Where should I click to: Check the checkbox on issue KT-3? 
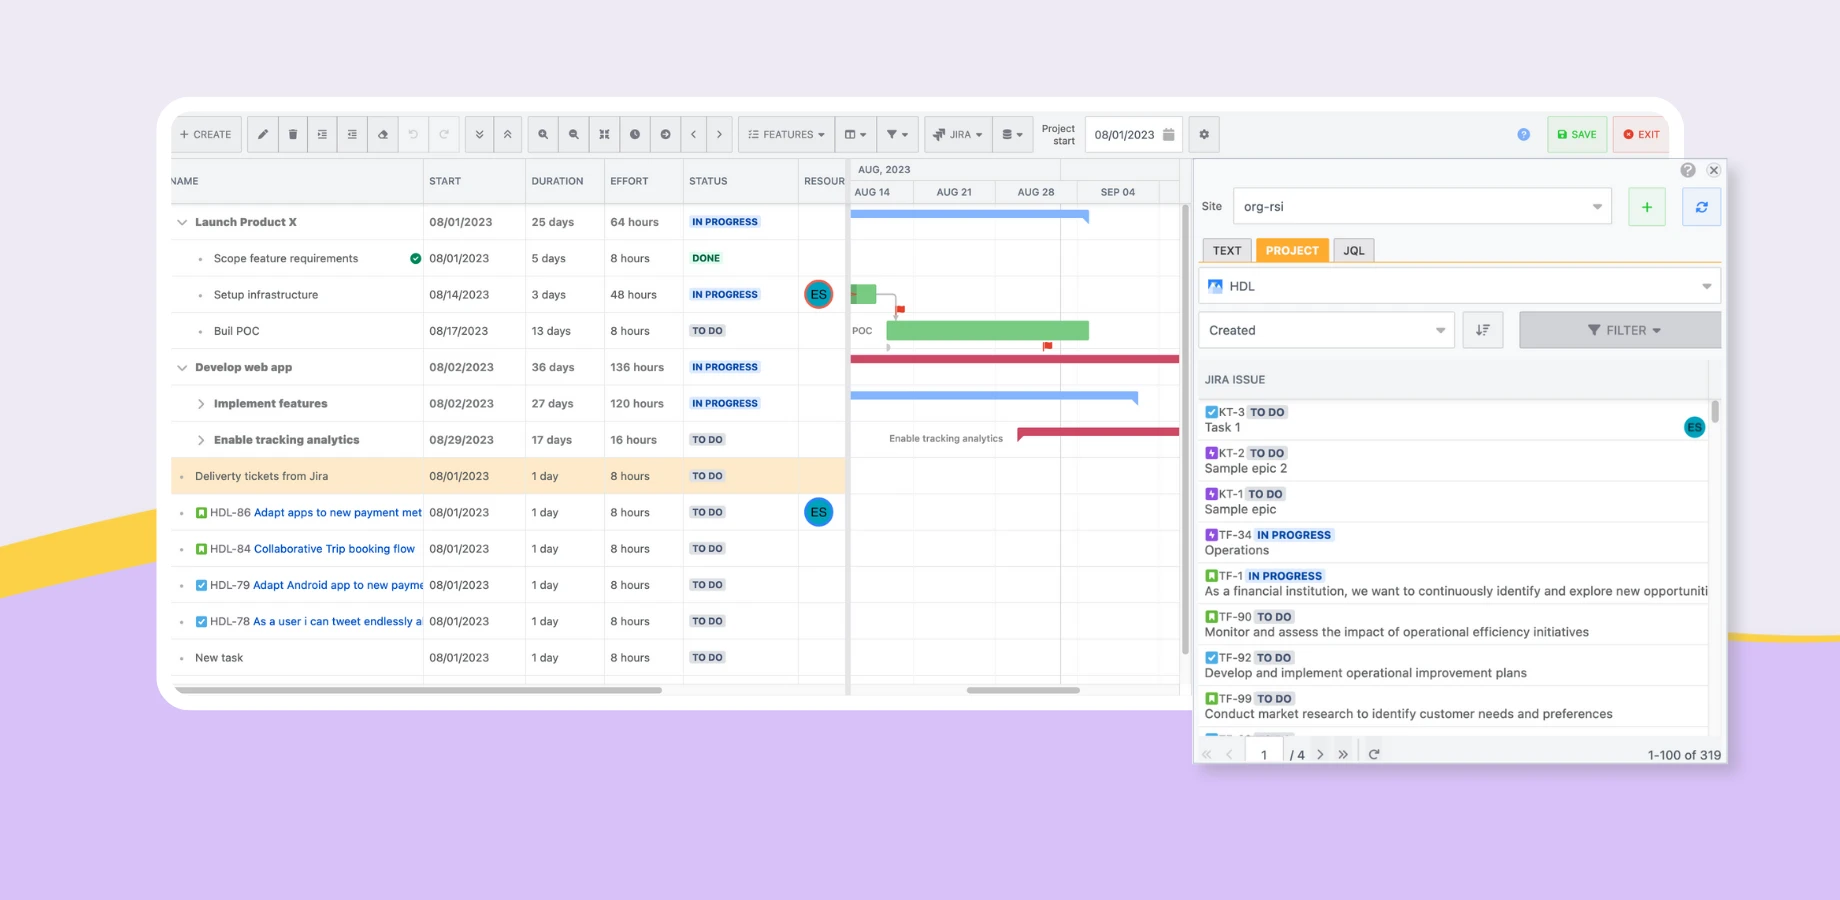coord(1210,411)
